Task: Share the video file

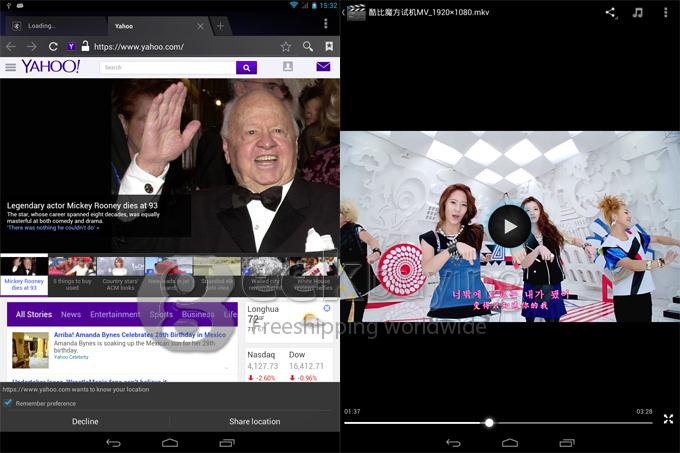Action: (611, 13)
